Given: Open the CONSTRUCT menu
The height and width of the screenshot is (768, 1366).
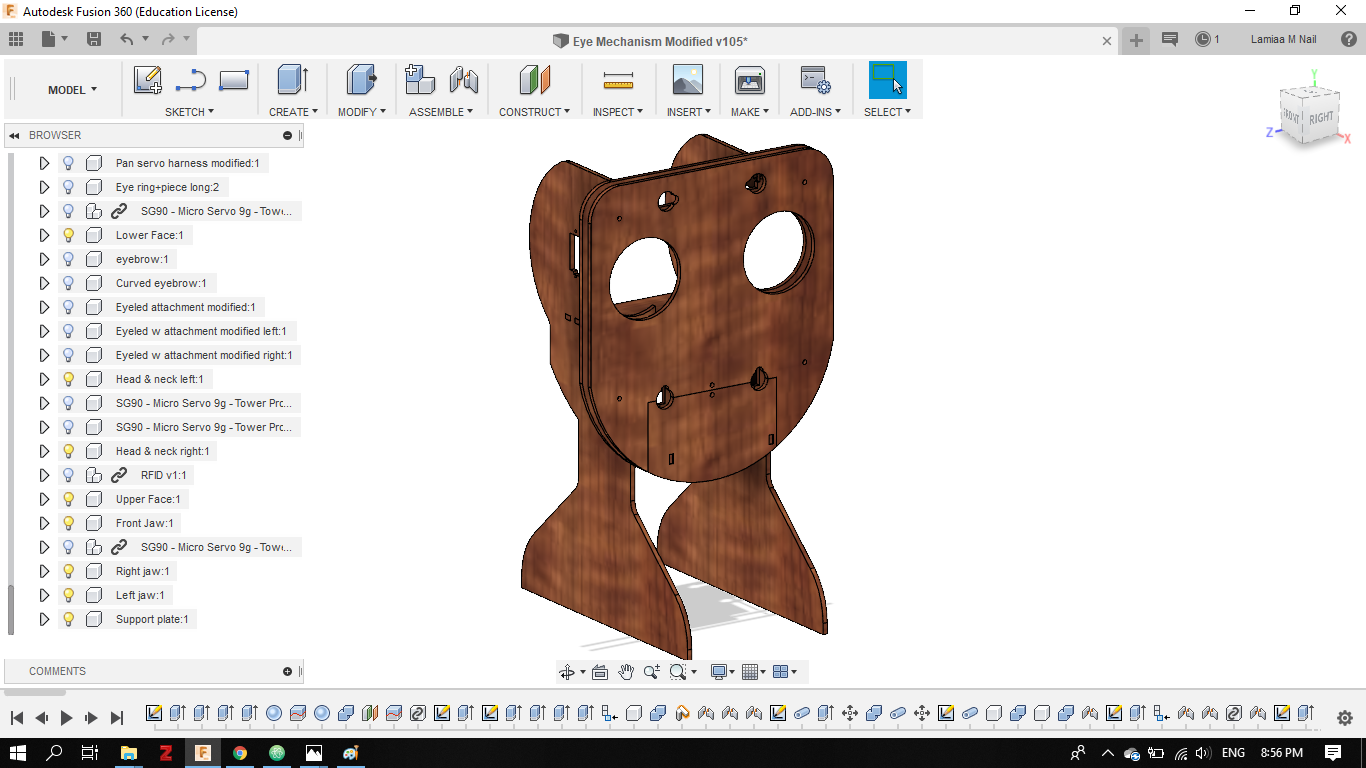Looking at the screenshot, I should [534, 112].
